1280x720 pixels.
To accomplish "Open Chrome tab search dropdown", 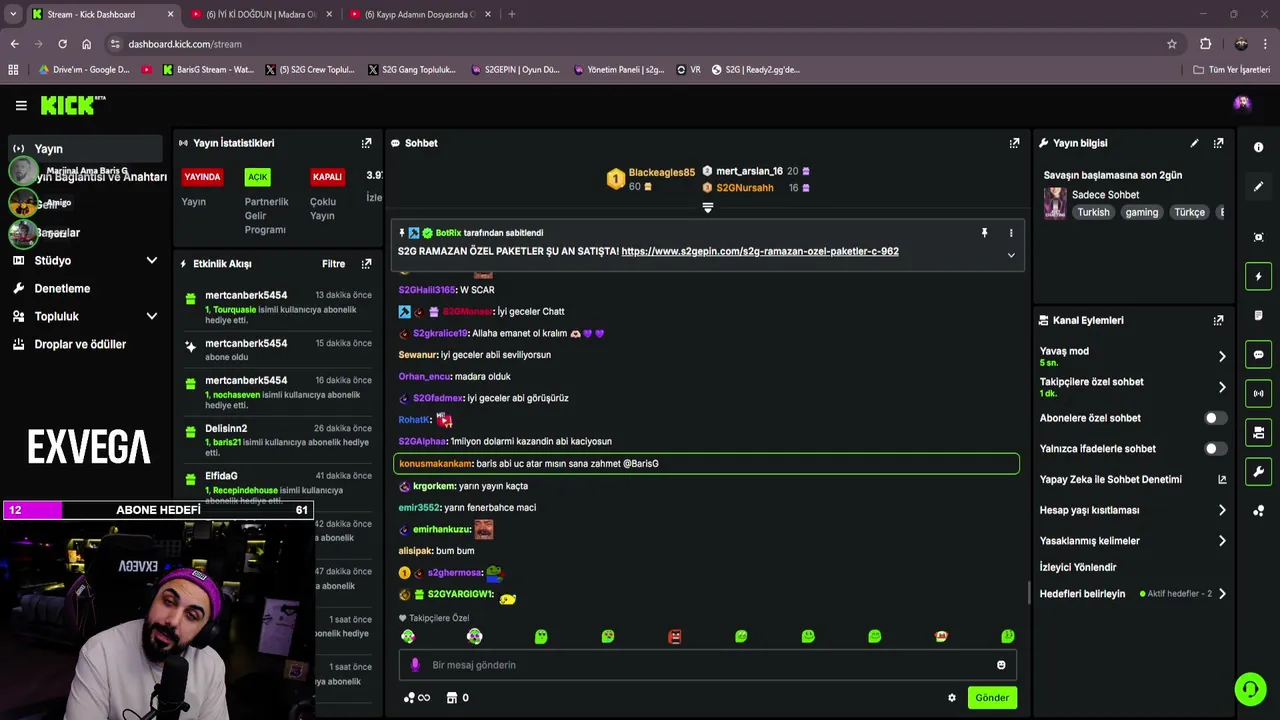I will 13,14.
